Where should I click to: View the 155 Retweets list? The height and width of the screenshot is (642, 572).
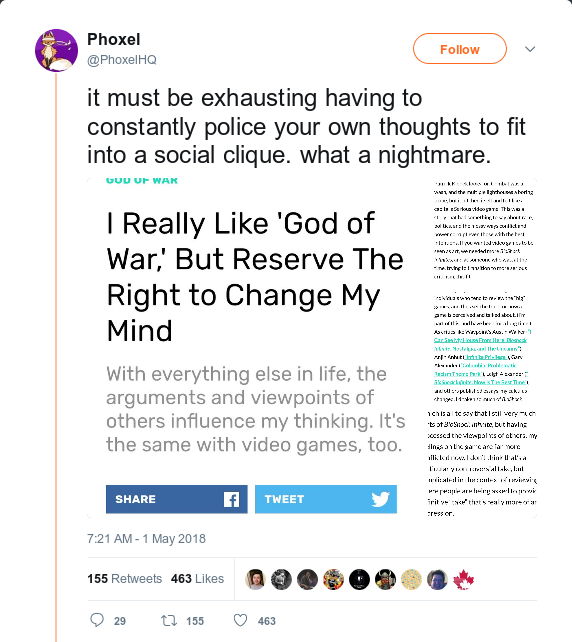point(124,579)
